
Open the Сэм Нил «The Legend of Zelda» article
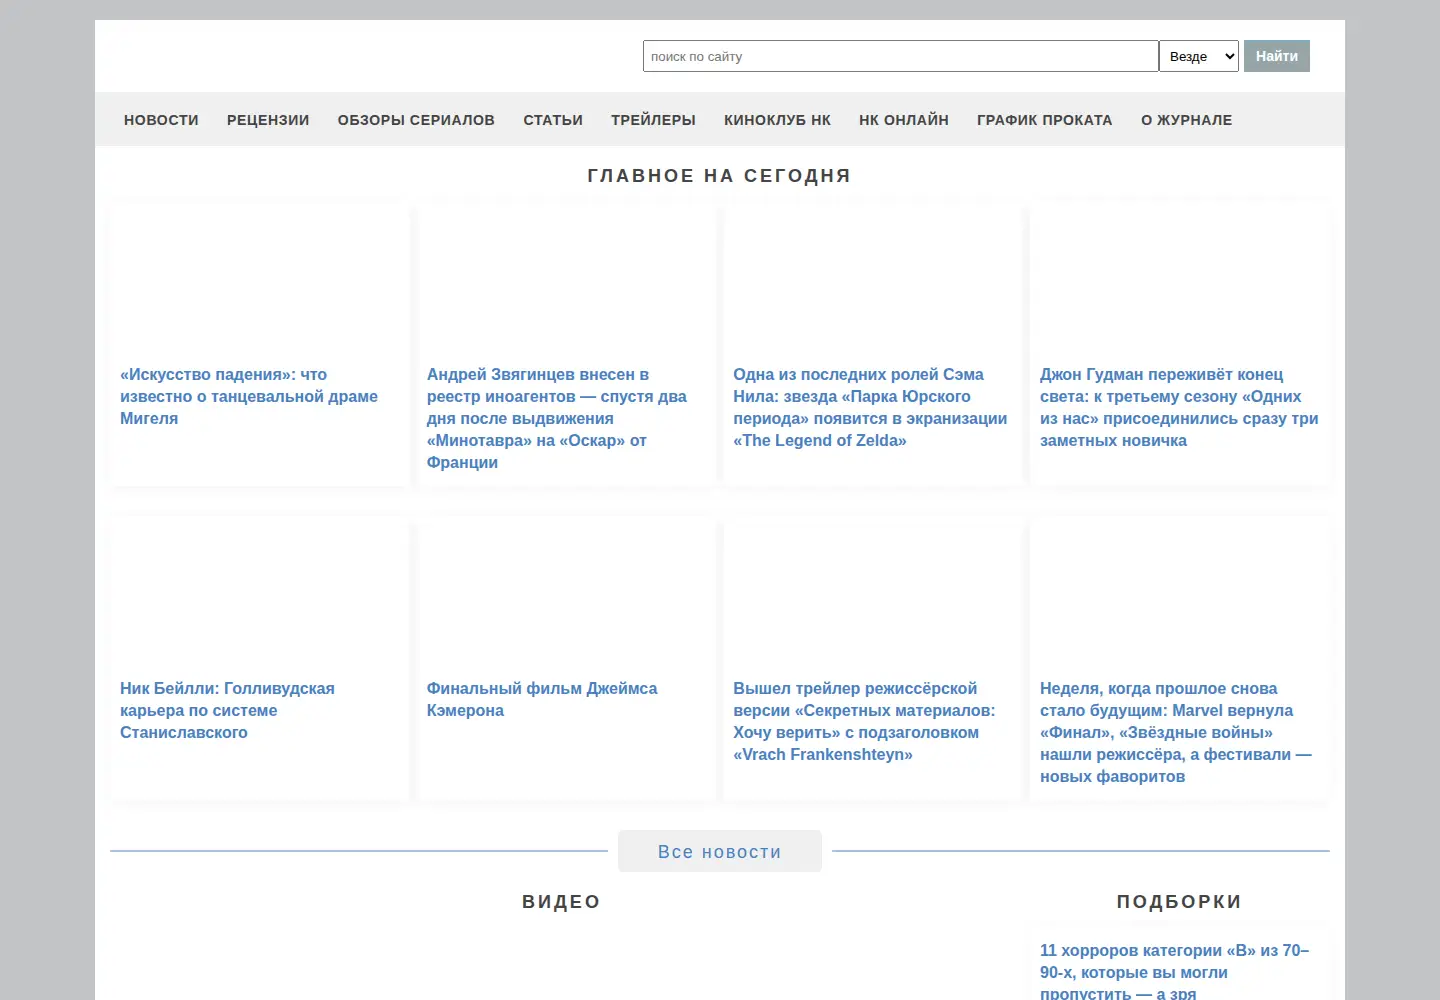870,407
